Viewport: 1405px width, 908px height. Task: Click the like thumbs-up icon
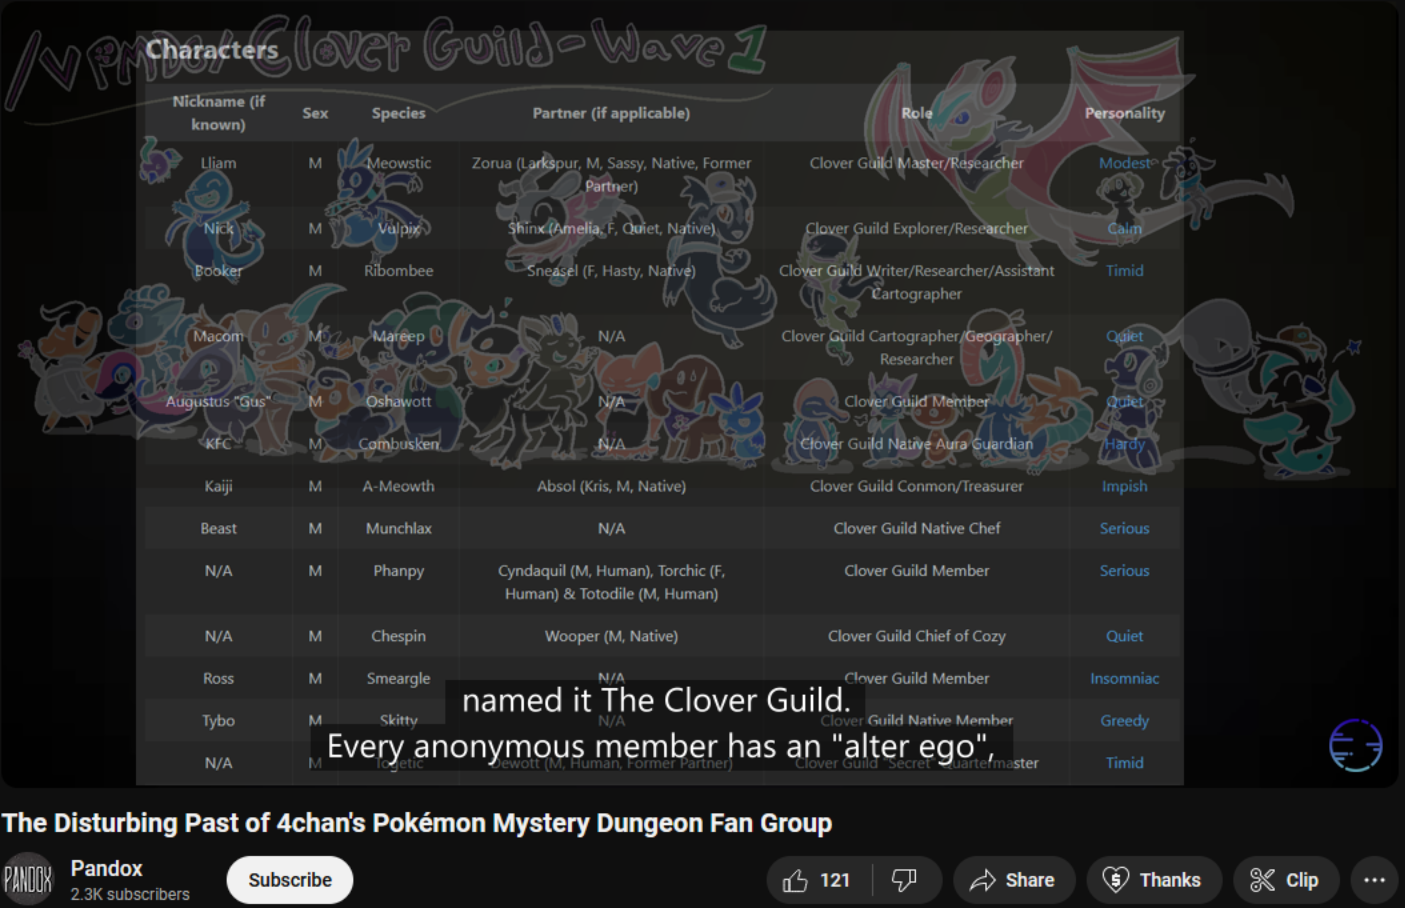[x=796, y=880]
